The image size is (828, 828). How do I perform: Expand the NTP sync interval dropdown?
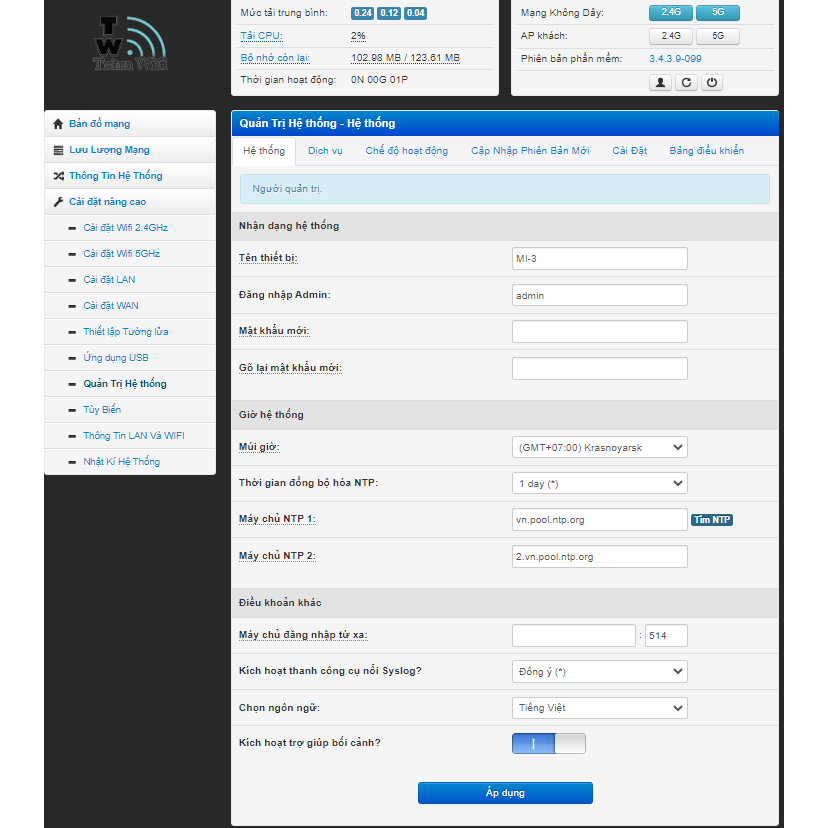pyautogui.click(x=599, y=483)
